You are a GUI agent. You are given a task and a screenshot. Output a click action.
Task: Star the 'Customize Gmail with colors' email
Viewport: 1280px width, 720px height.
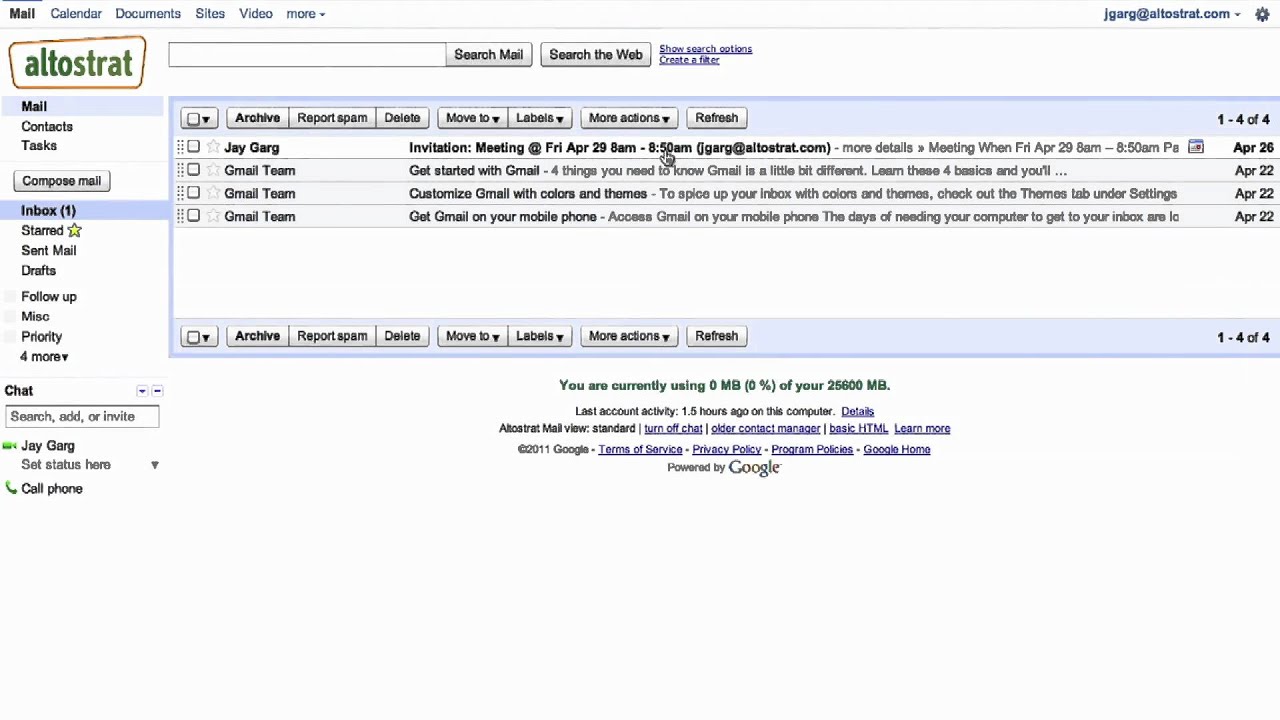click(x=213, y=193)
